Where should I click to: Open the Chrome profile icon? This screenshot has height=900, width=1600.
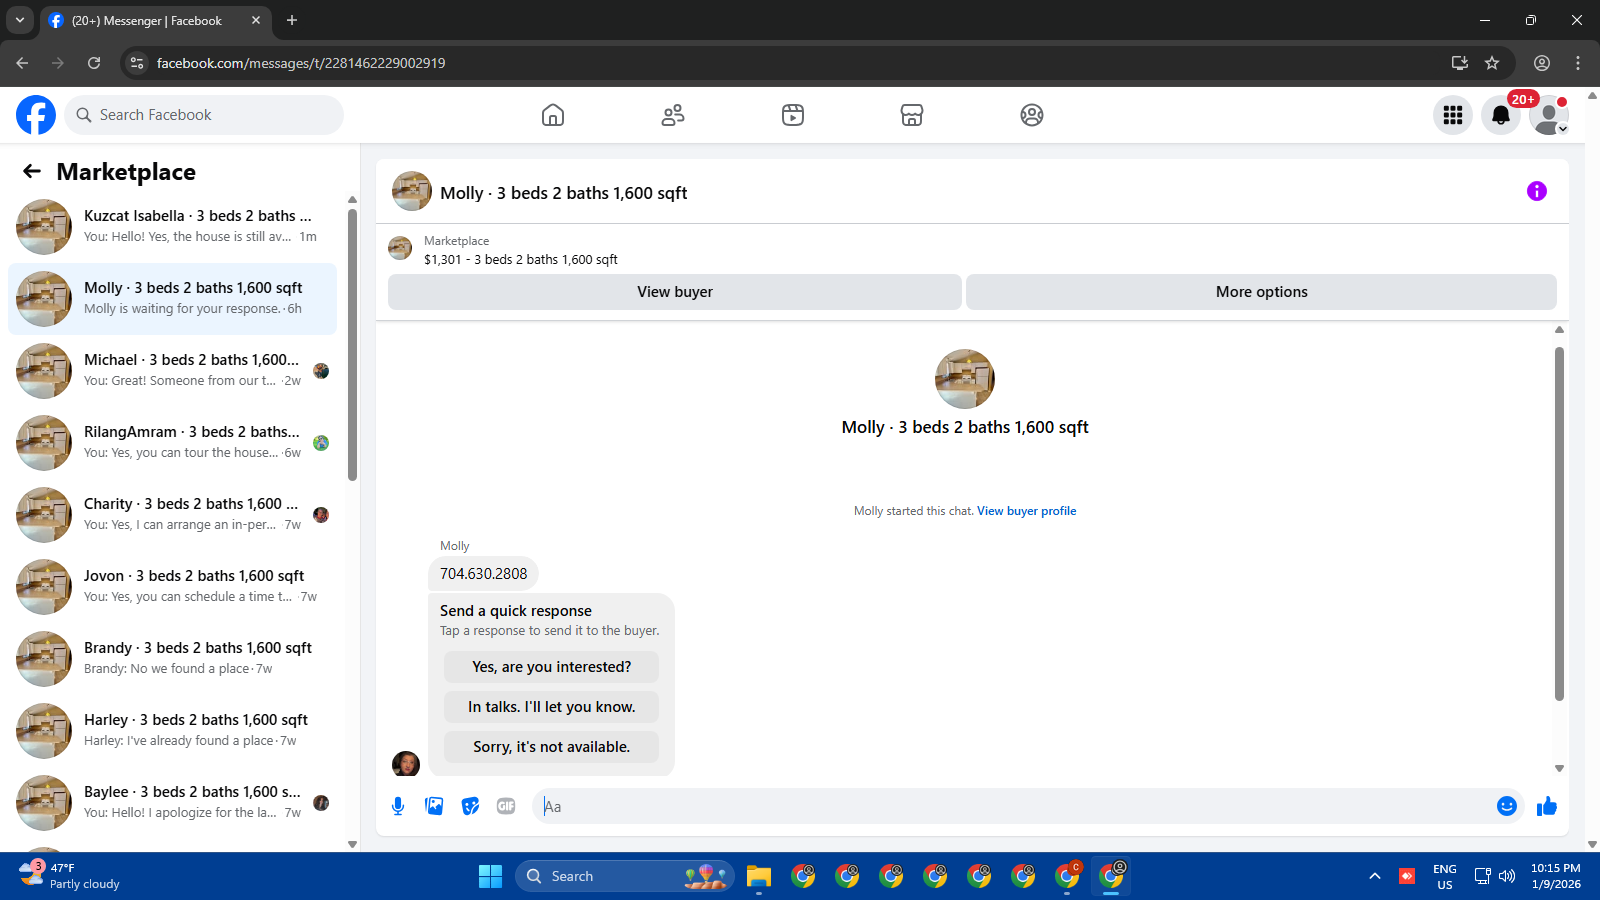point(1542,63)
